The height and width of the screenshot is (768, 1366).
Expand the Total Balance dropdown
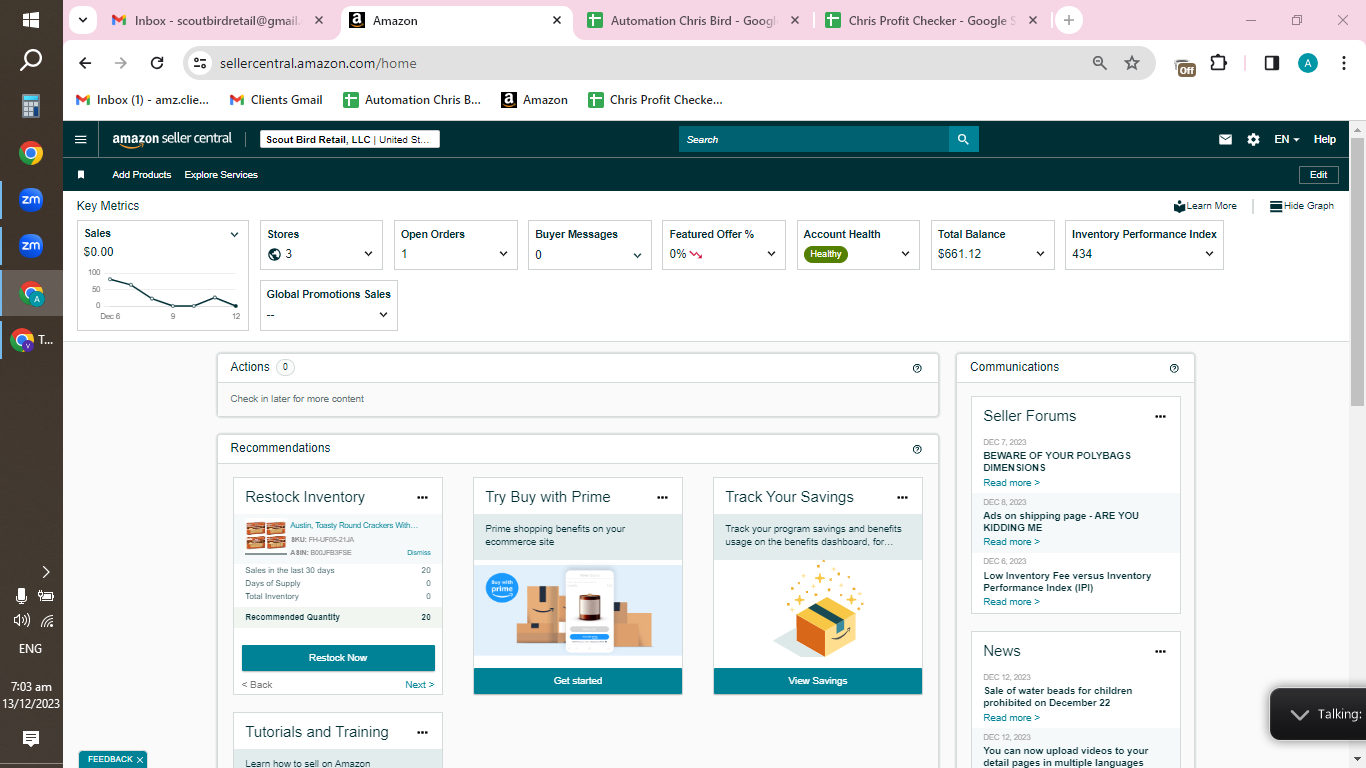click(x=1040, y=254)
